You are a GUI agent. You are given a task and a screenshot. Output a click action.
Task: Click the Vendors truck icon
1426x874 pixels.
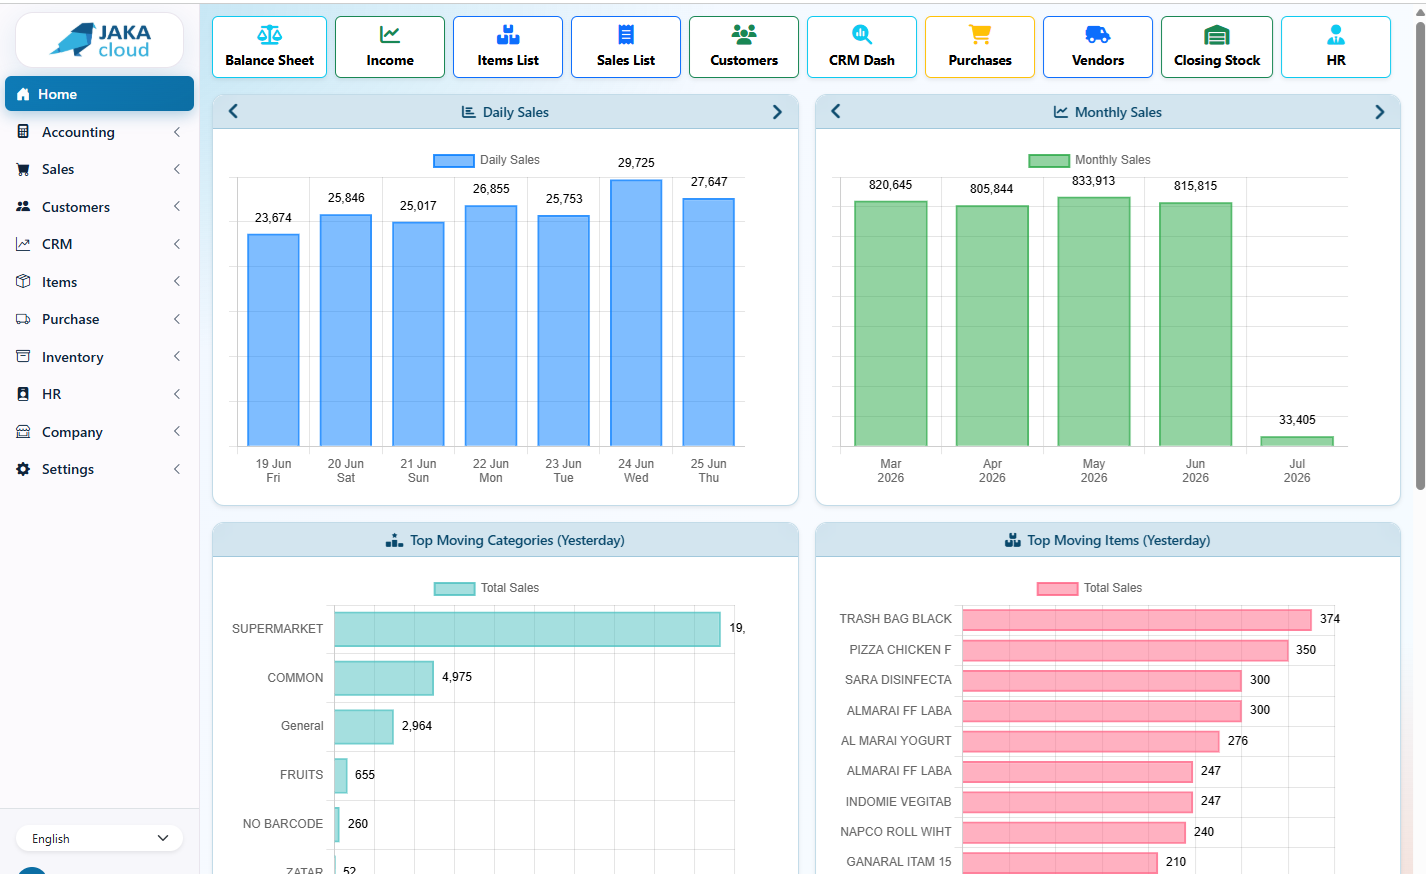pos(1098,35)
